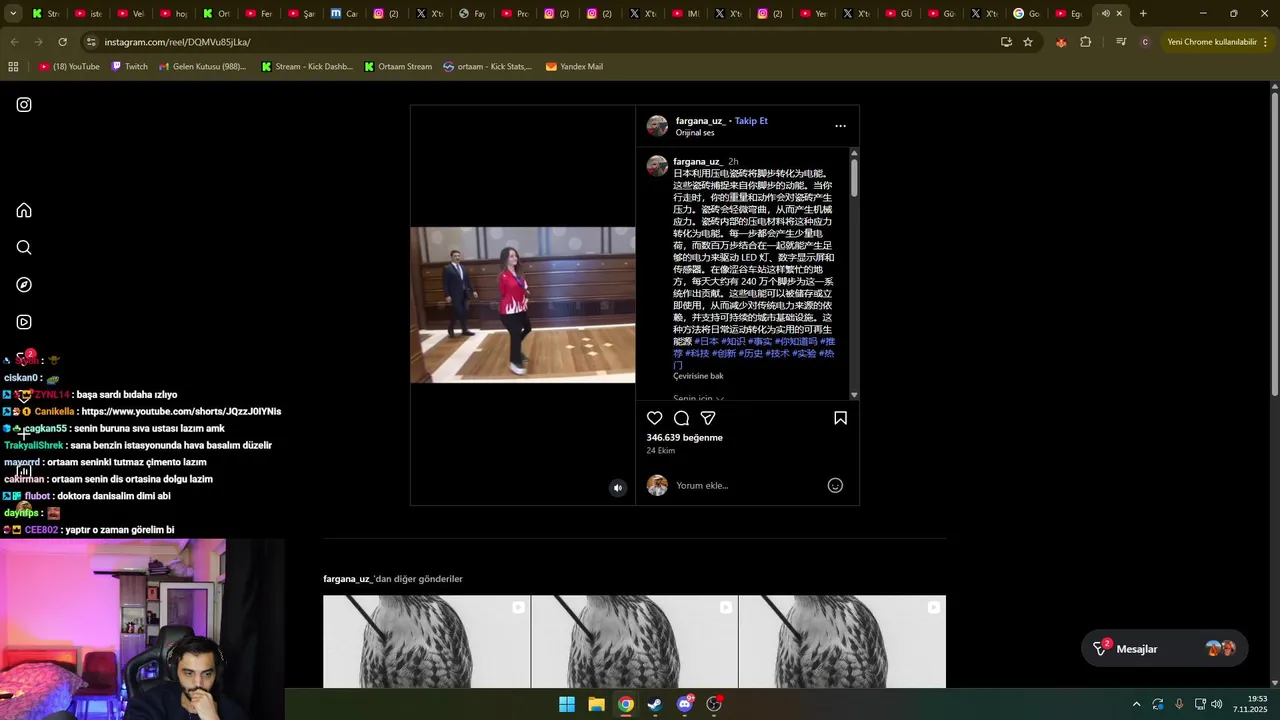Image resolution: width=1280 pixels, height=720 pixels.
Task: Open Steam from taskbar
Action: tap(655, 704)
